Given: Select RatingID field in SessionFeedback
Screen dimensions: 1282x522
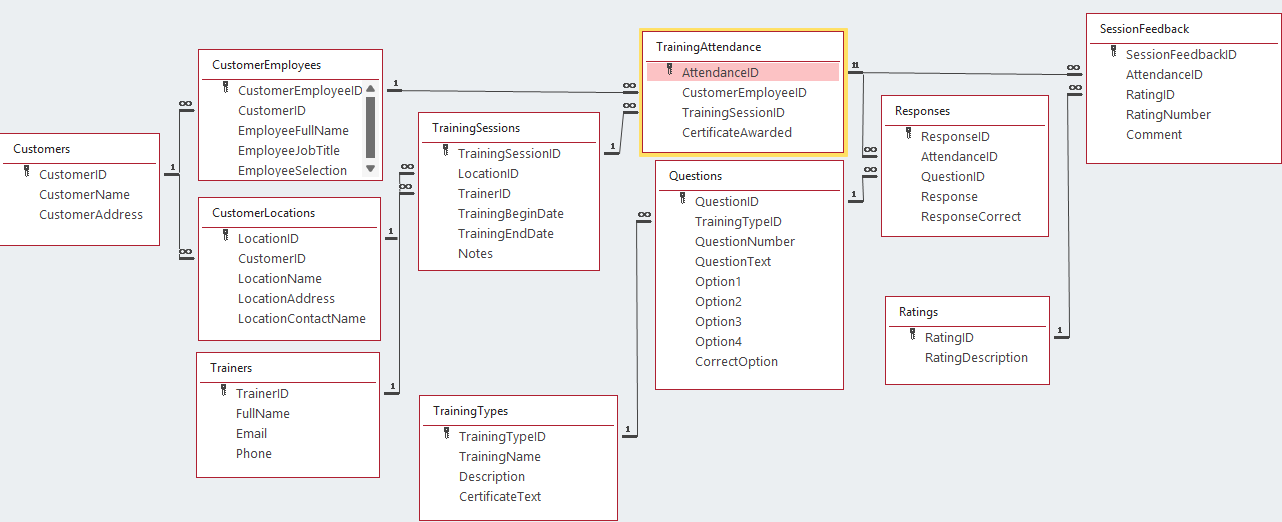Looking at the screenshot, I should point(1150,94).
